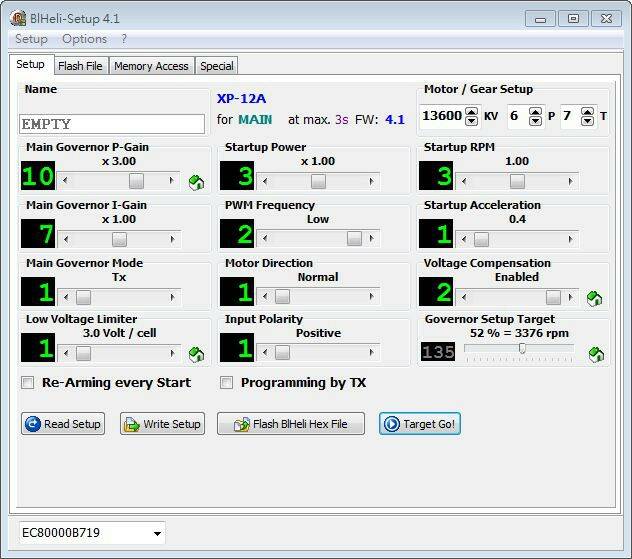Viewport: 632px width, 559px height.
Task: Click right arrow of Main Governor P-Gain scrollbar
Action: tap(172, 181)
